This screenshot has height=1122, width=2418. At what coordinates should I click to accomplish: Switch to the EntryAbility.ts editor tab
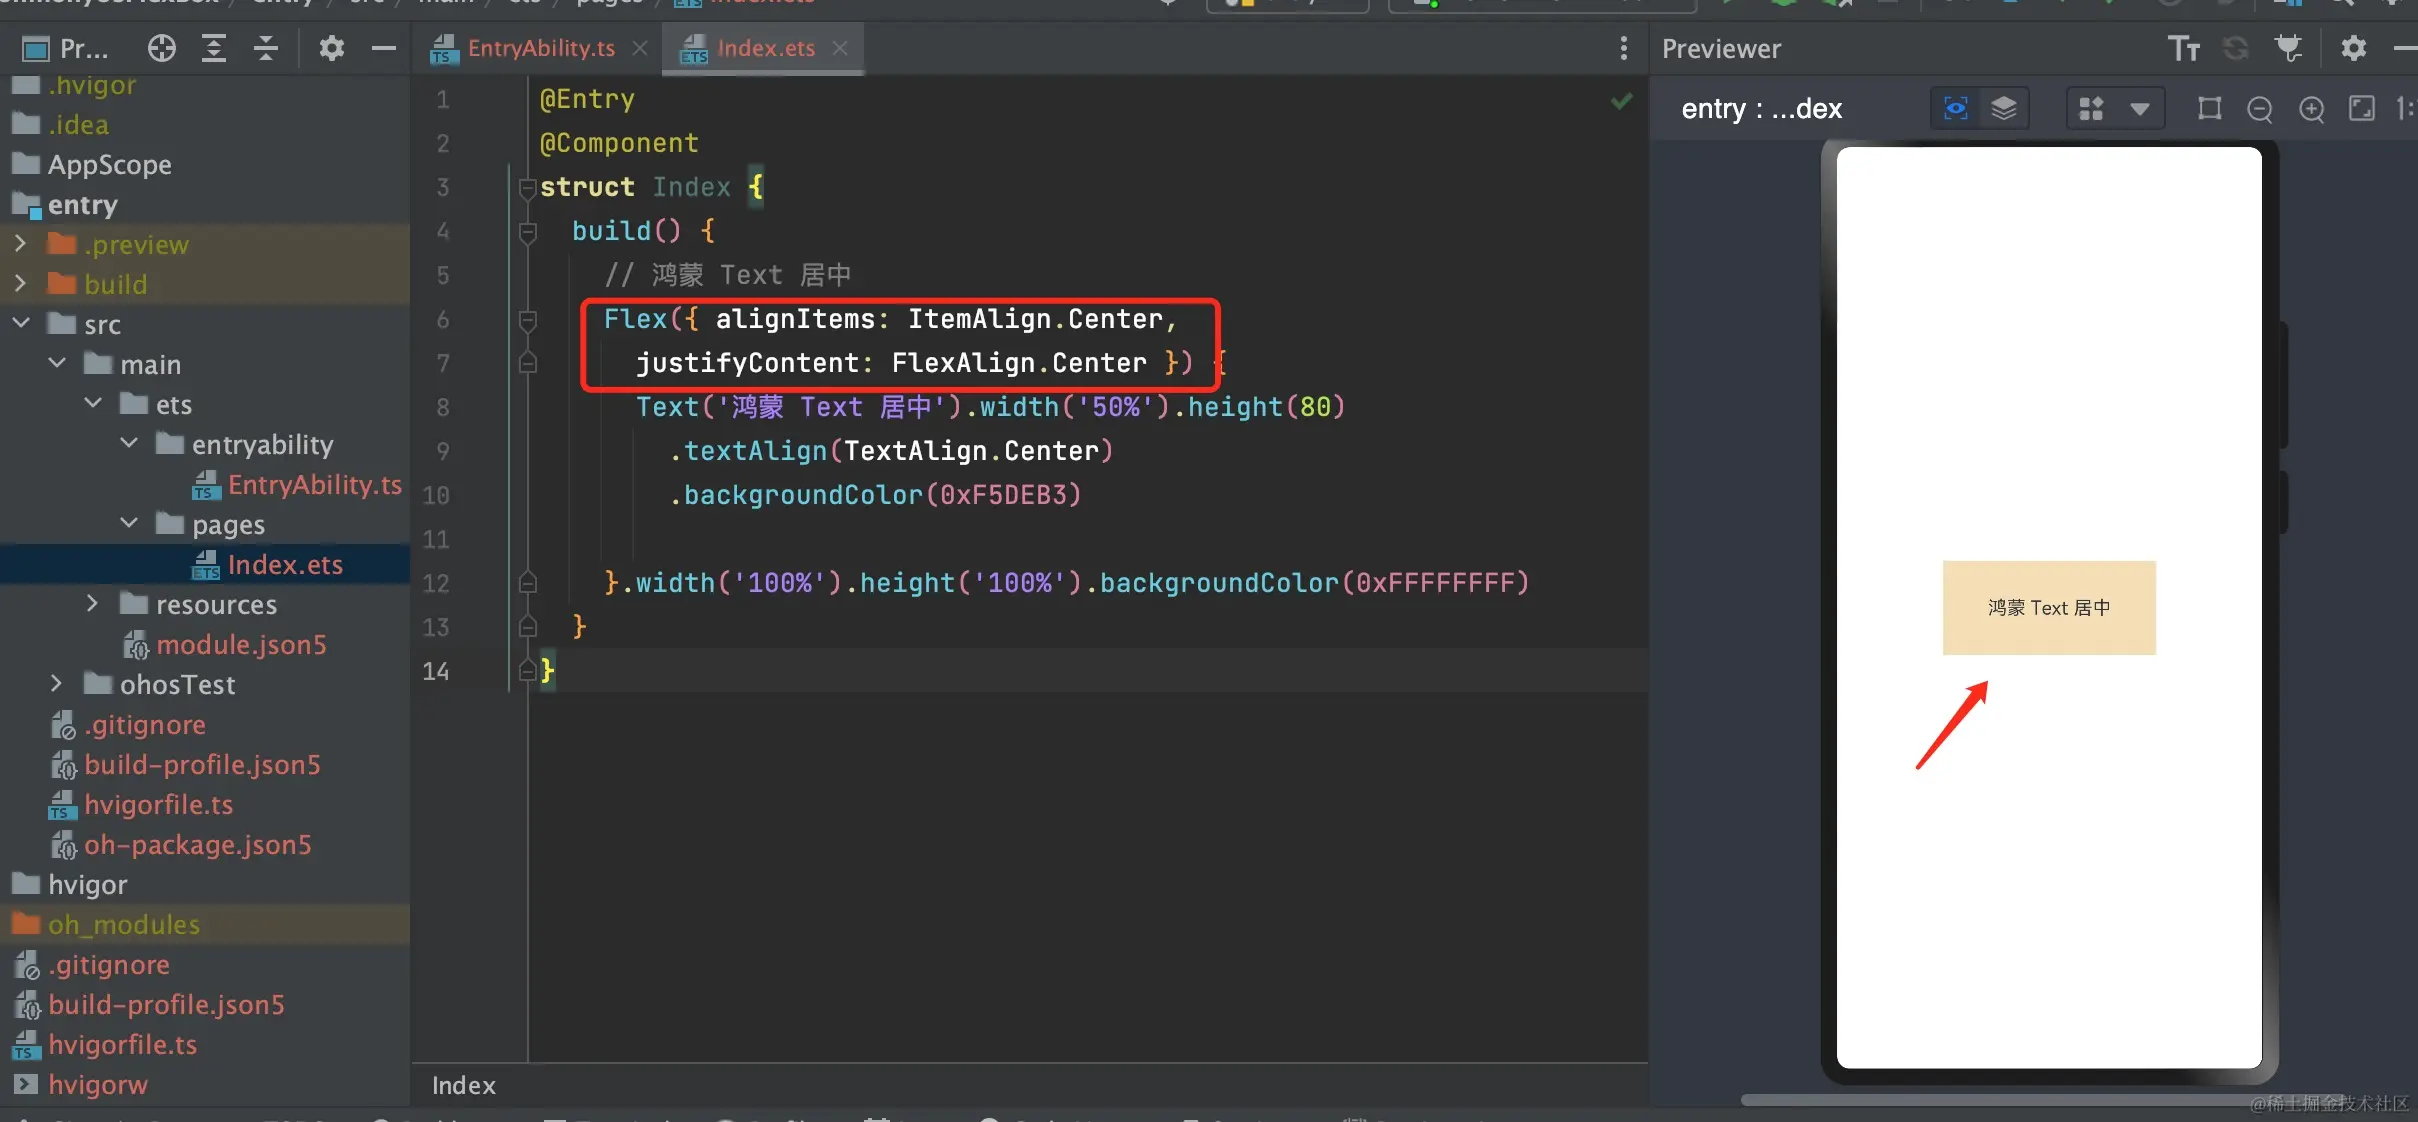point(540,48)
